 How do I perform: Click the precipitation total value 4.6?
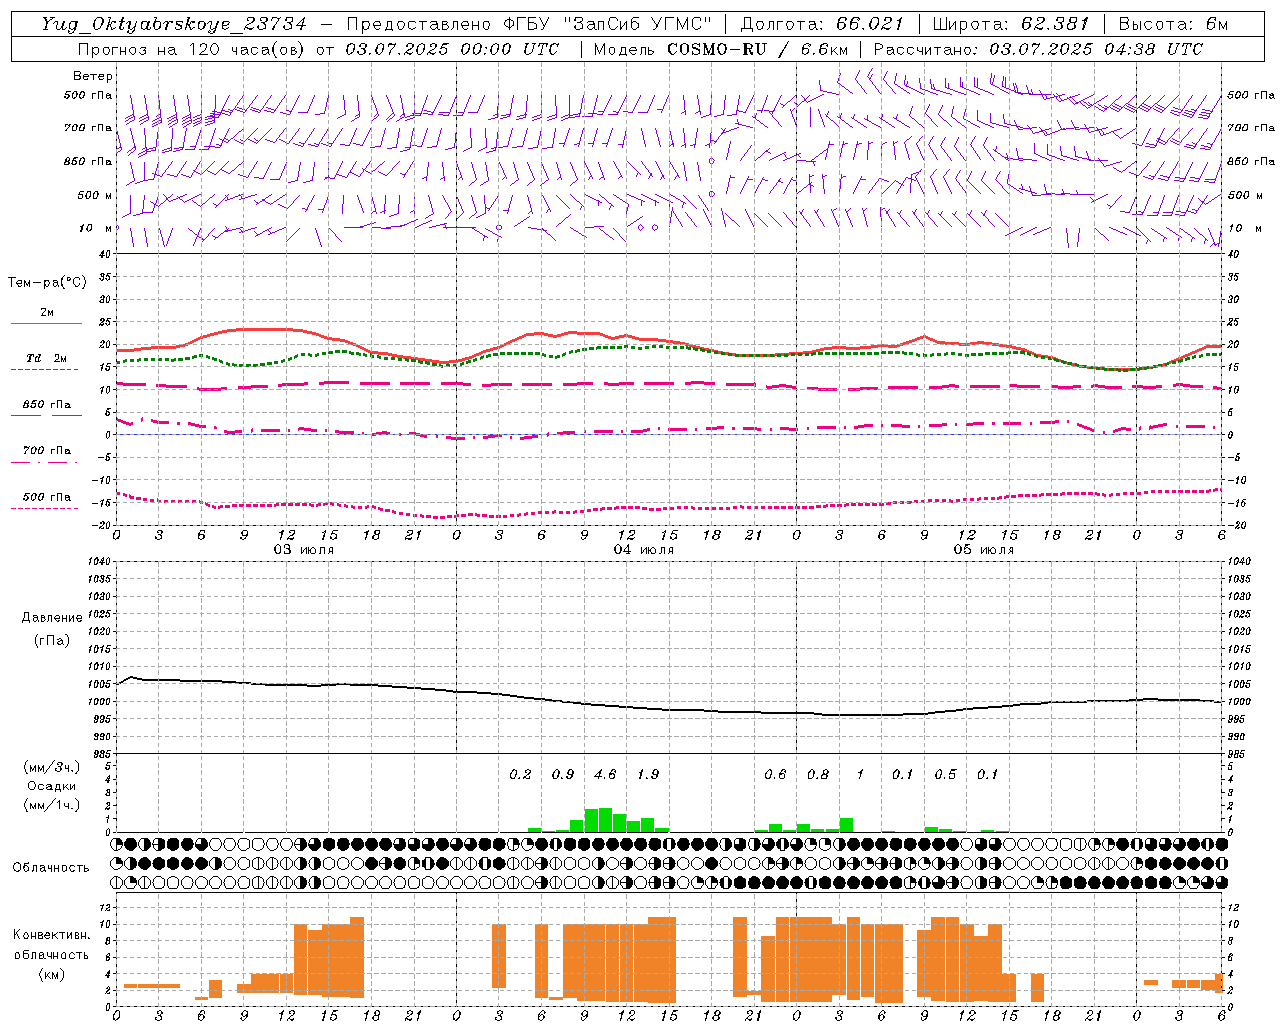click(605, 775)
